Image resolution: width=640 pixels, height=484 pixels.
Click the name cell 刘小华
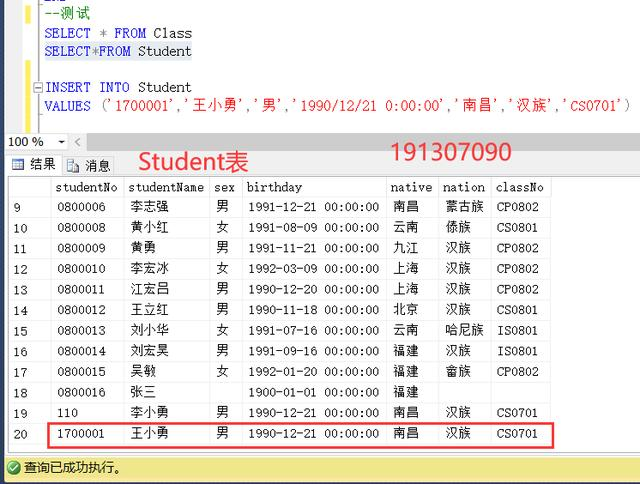point(166,330)
